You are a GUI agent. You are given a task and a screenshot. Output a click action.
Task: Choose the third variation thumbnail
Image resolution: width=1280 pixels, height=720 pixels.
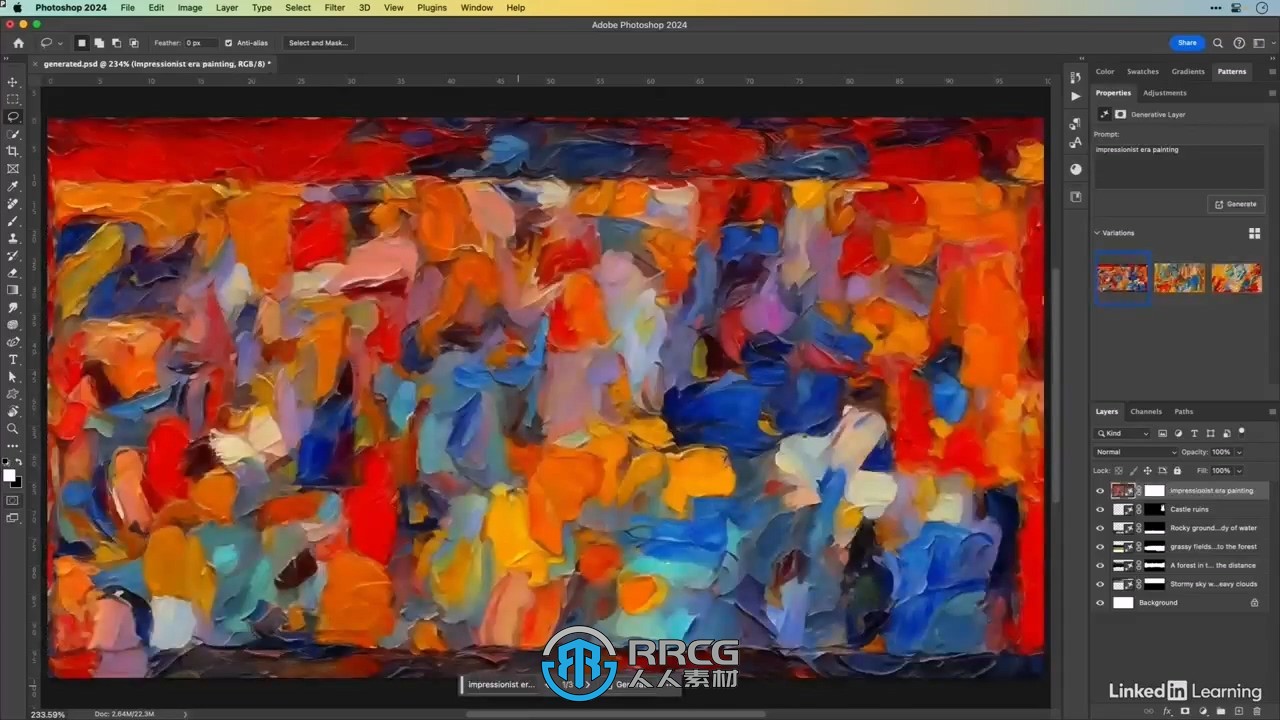pyautogui.click(x=1237, y=277)
